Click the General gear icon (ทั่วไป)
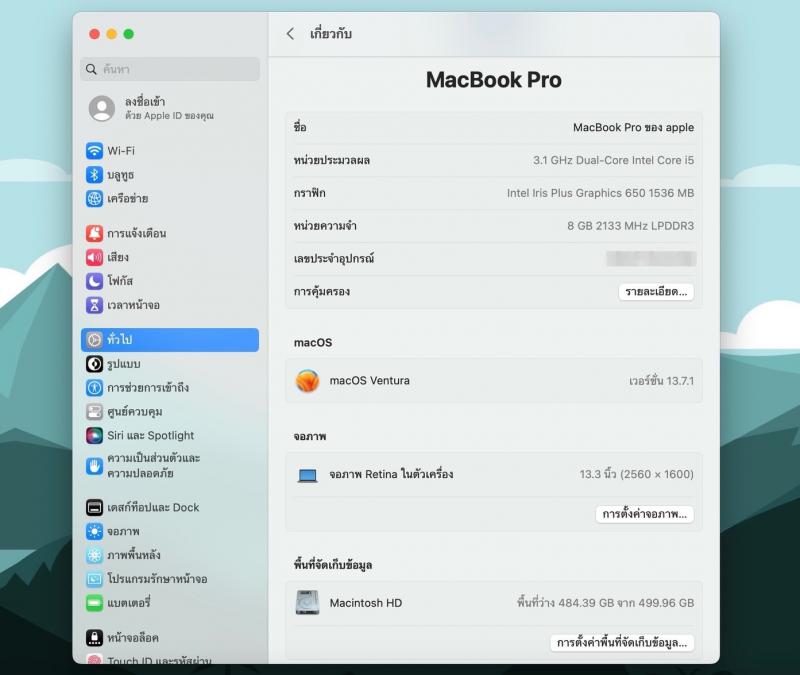 coord(94,340)
